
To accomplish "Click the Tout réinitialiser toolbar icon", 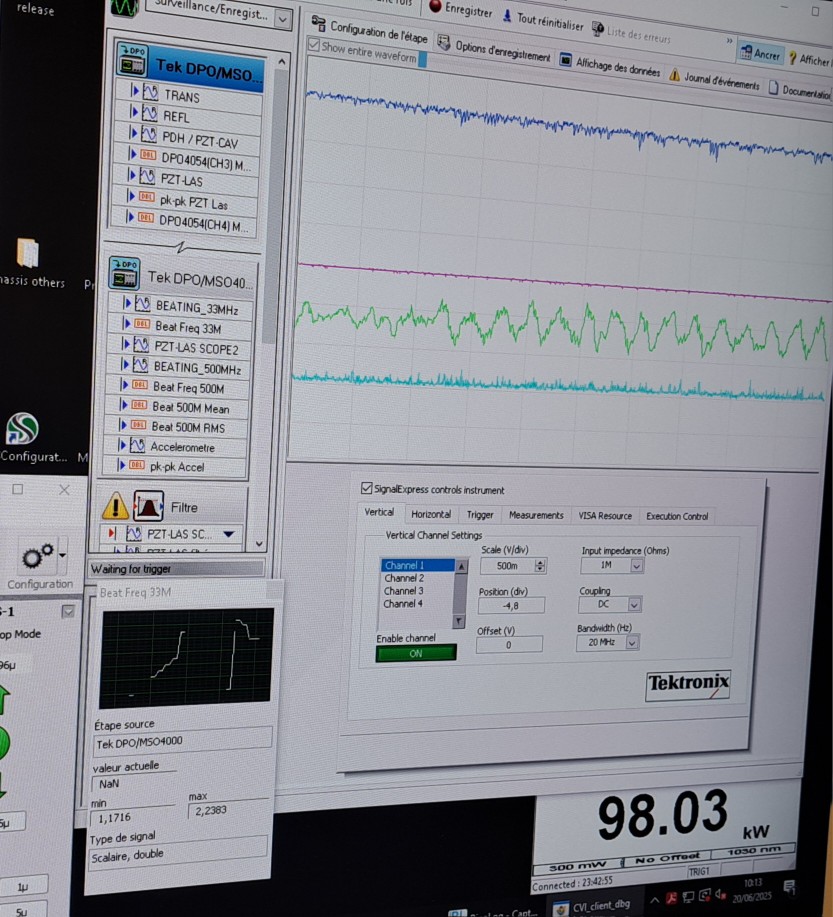I will pos(508,16).
